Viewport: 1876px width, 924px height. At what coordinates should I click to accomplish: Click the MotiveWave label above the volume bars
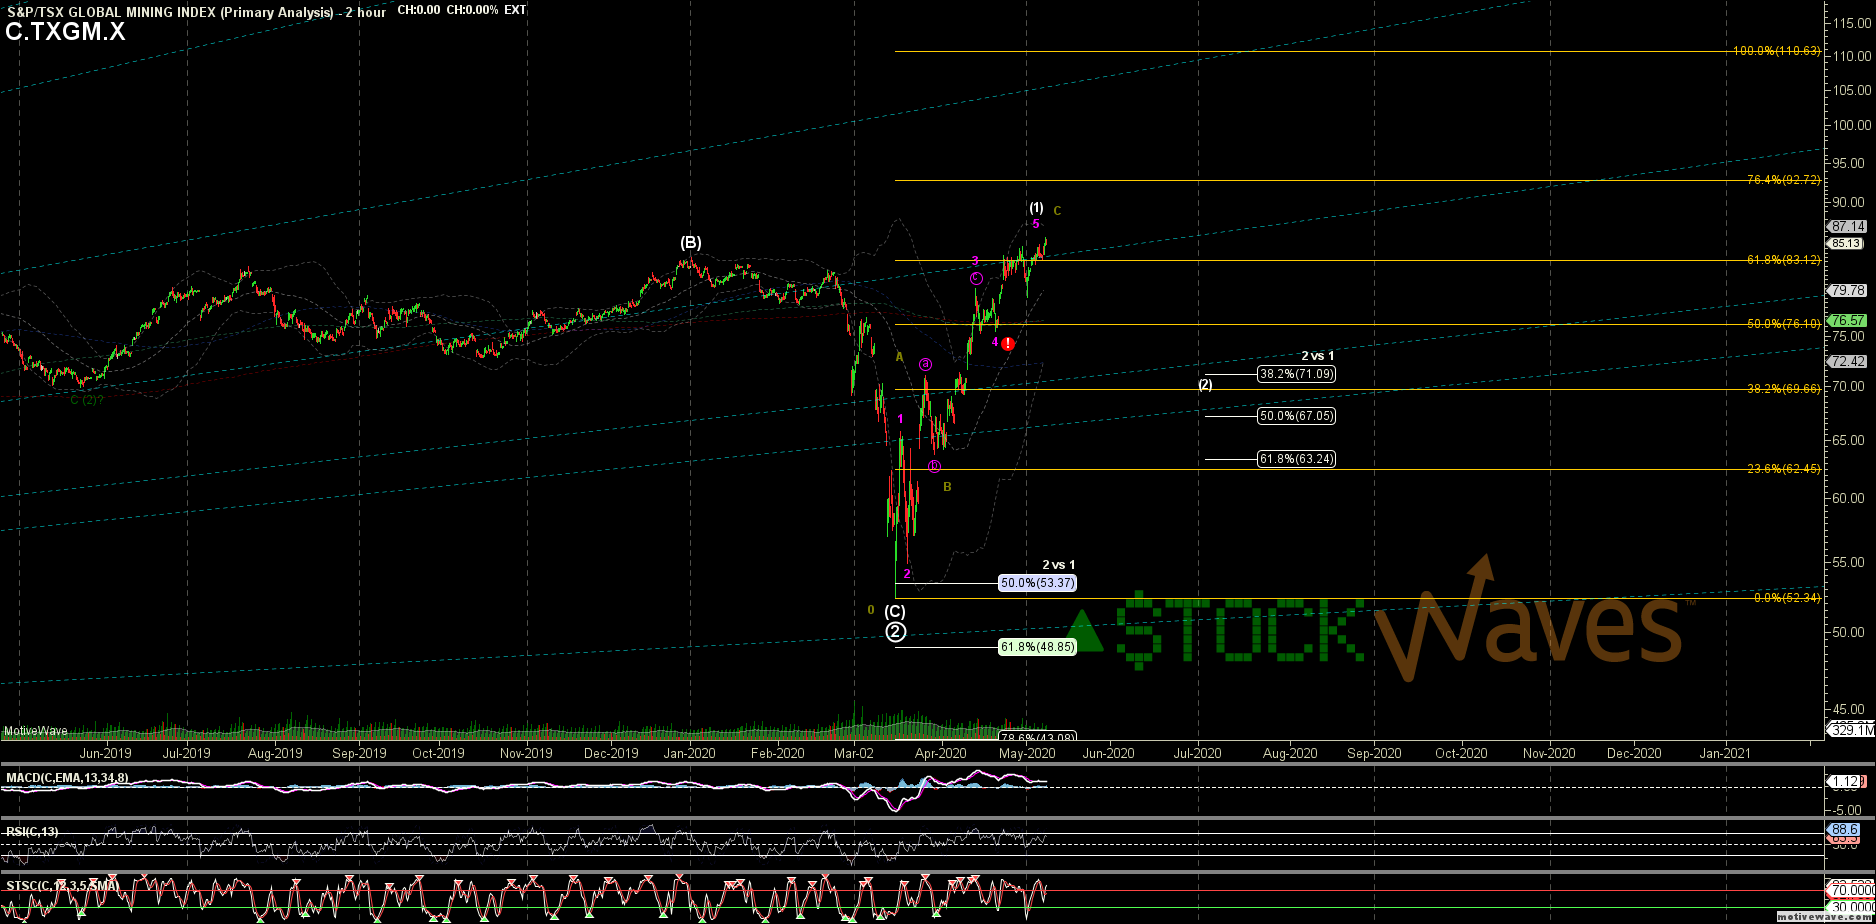[36, 731]
